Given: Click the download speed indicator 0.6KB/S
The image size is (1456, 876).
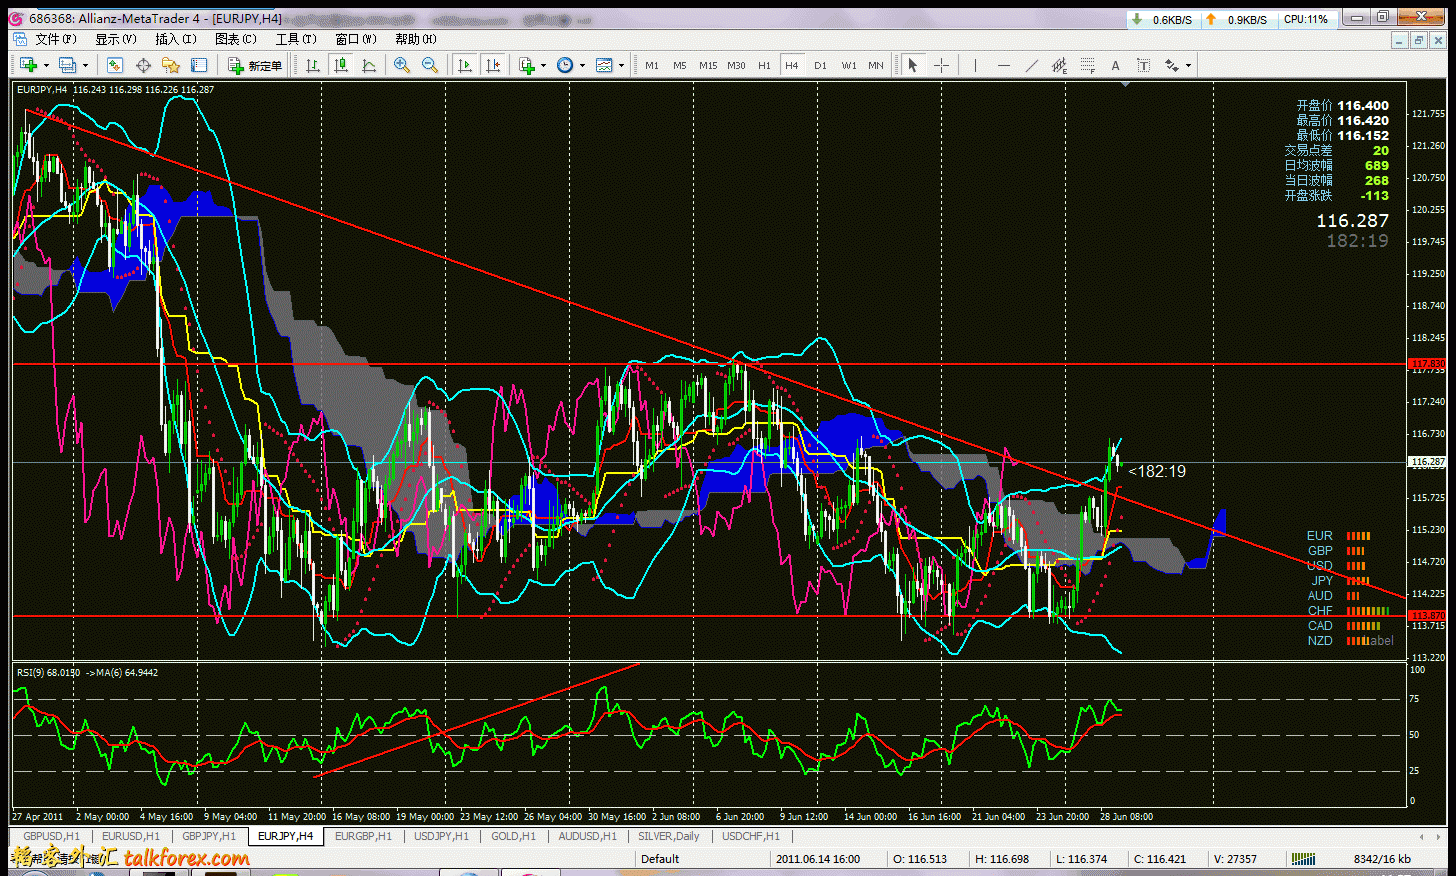Looking at the screenshot, I should [1164, 19].
